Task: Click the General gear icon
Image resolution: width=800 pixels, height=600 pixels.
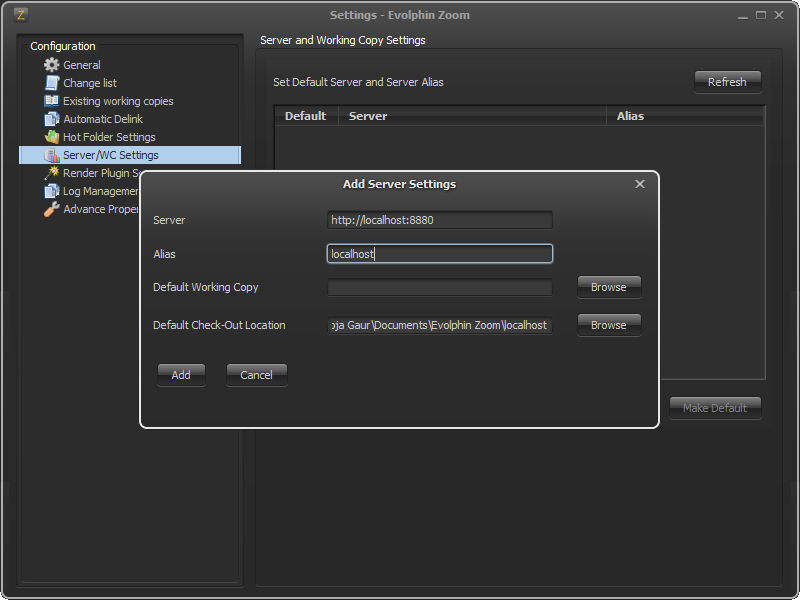Action: pos(52,65)
